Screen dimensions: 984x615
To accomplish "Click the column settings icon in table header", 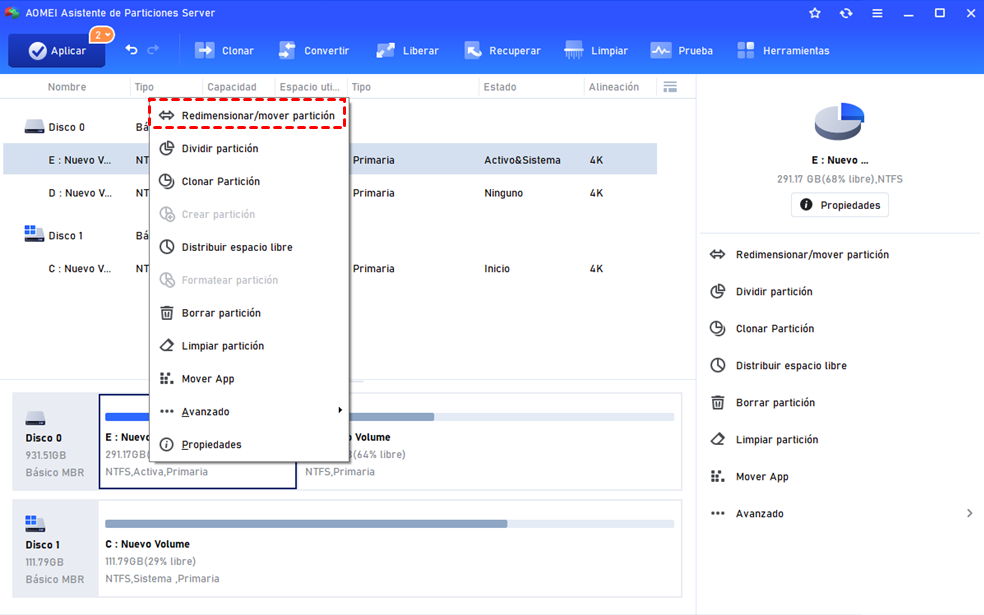I will [670, 87].
